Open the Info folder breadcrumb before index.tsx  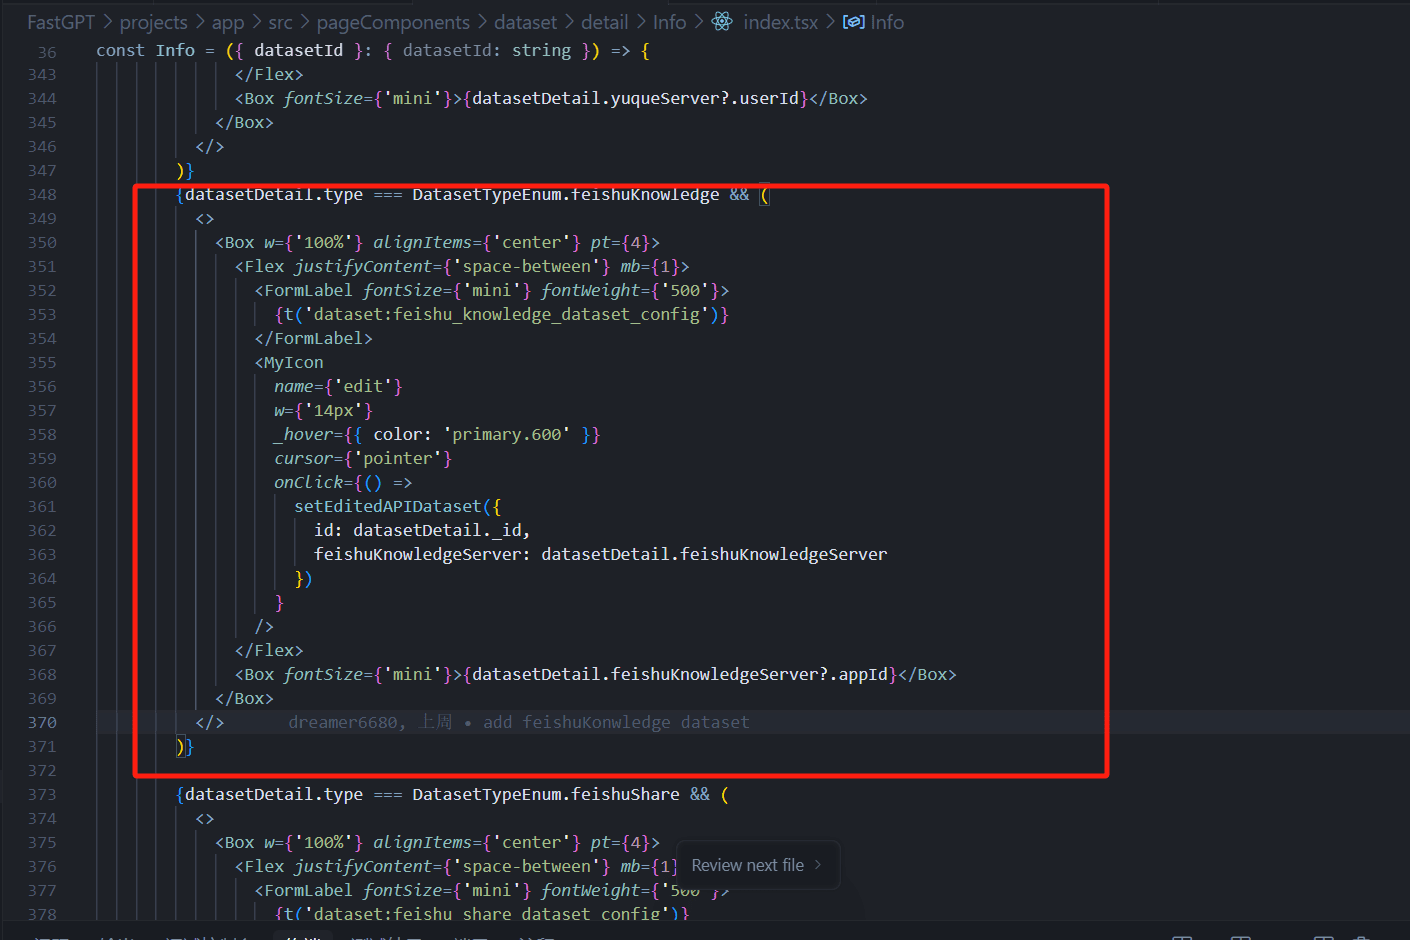pos(669,22)
